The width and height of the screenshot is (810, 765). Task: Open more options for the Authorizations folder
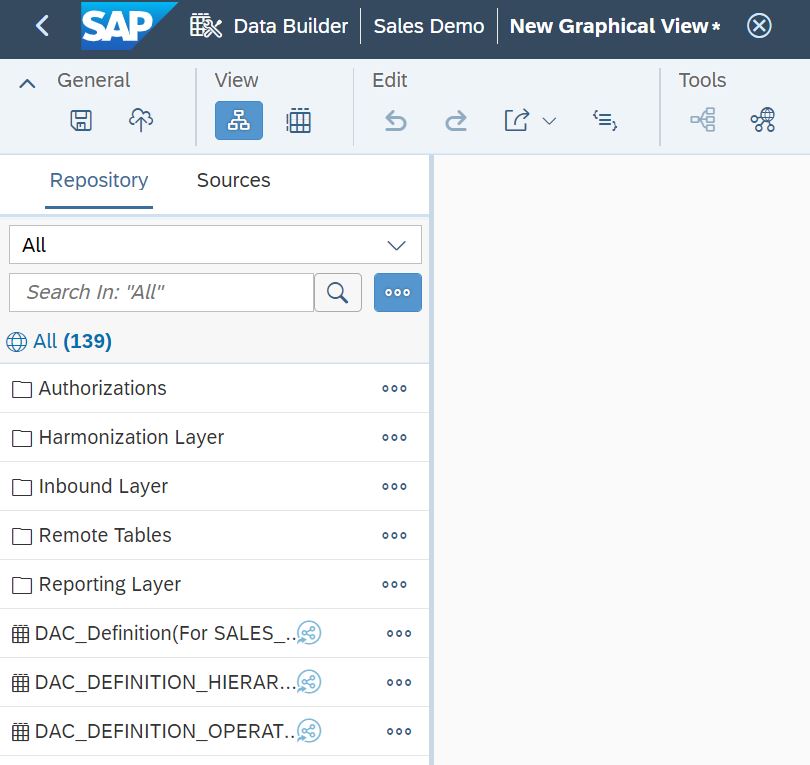pos(394,389)
